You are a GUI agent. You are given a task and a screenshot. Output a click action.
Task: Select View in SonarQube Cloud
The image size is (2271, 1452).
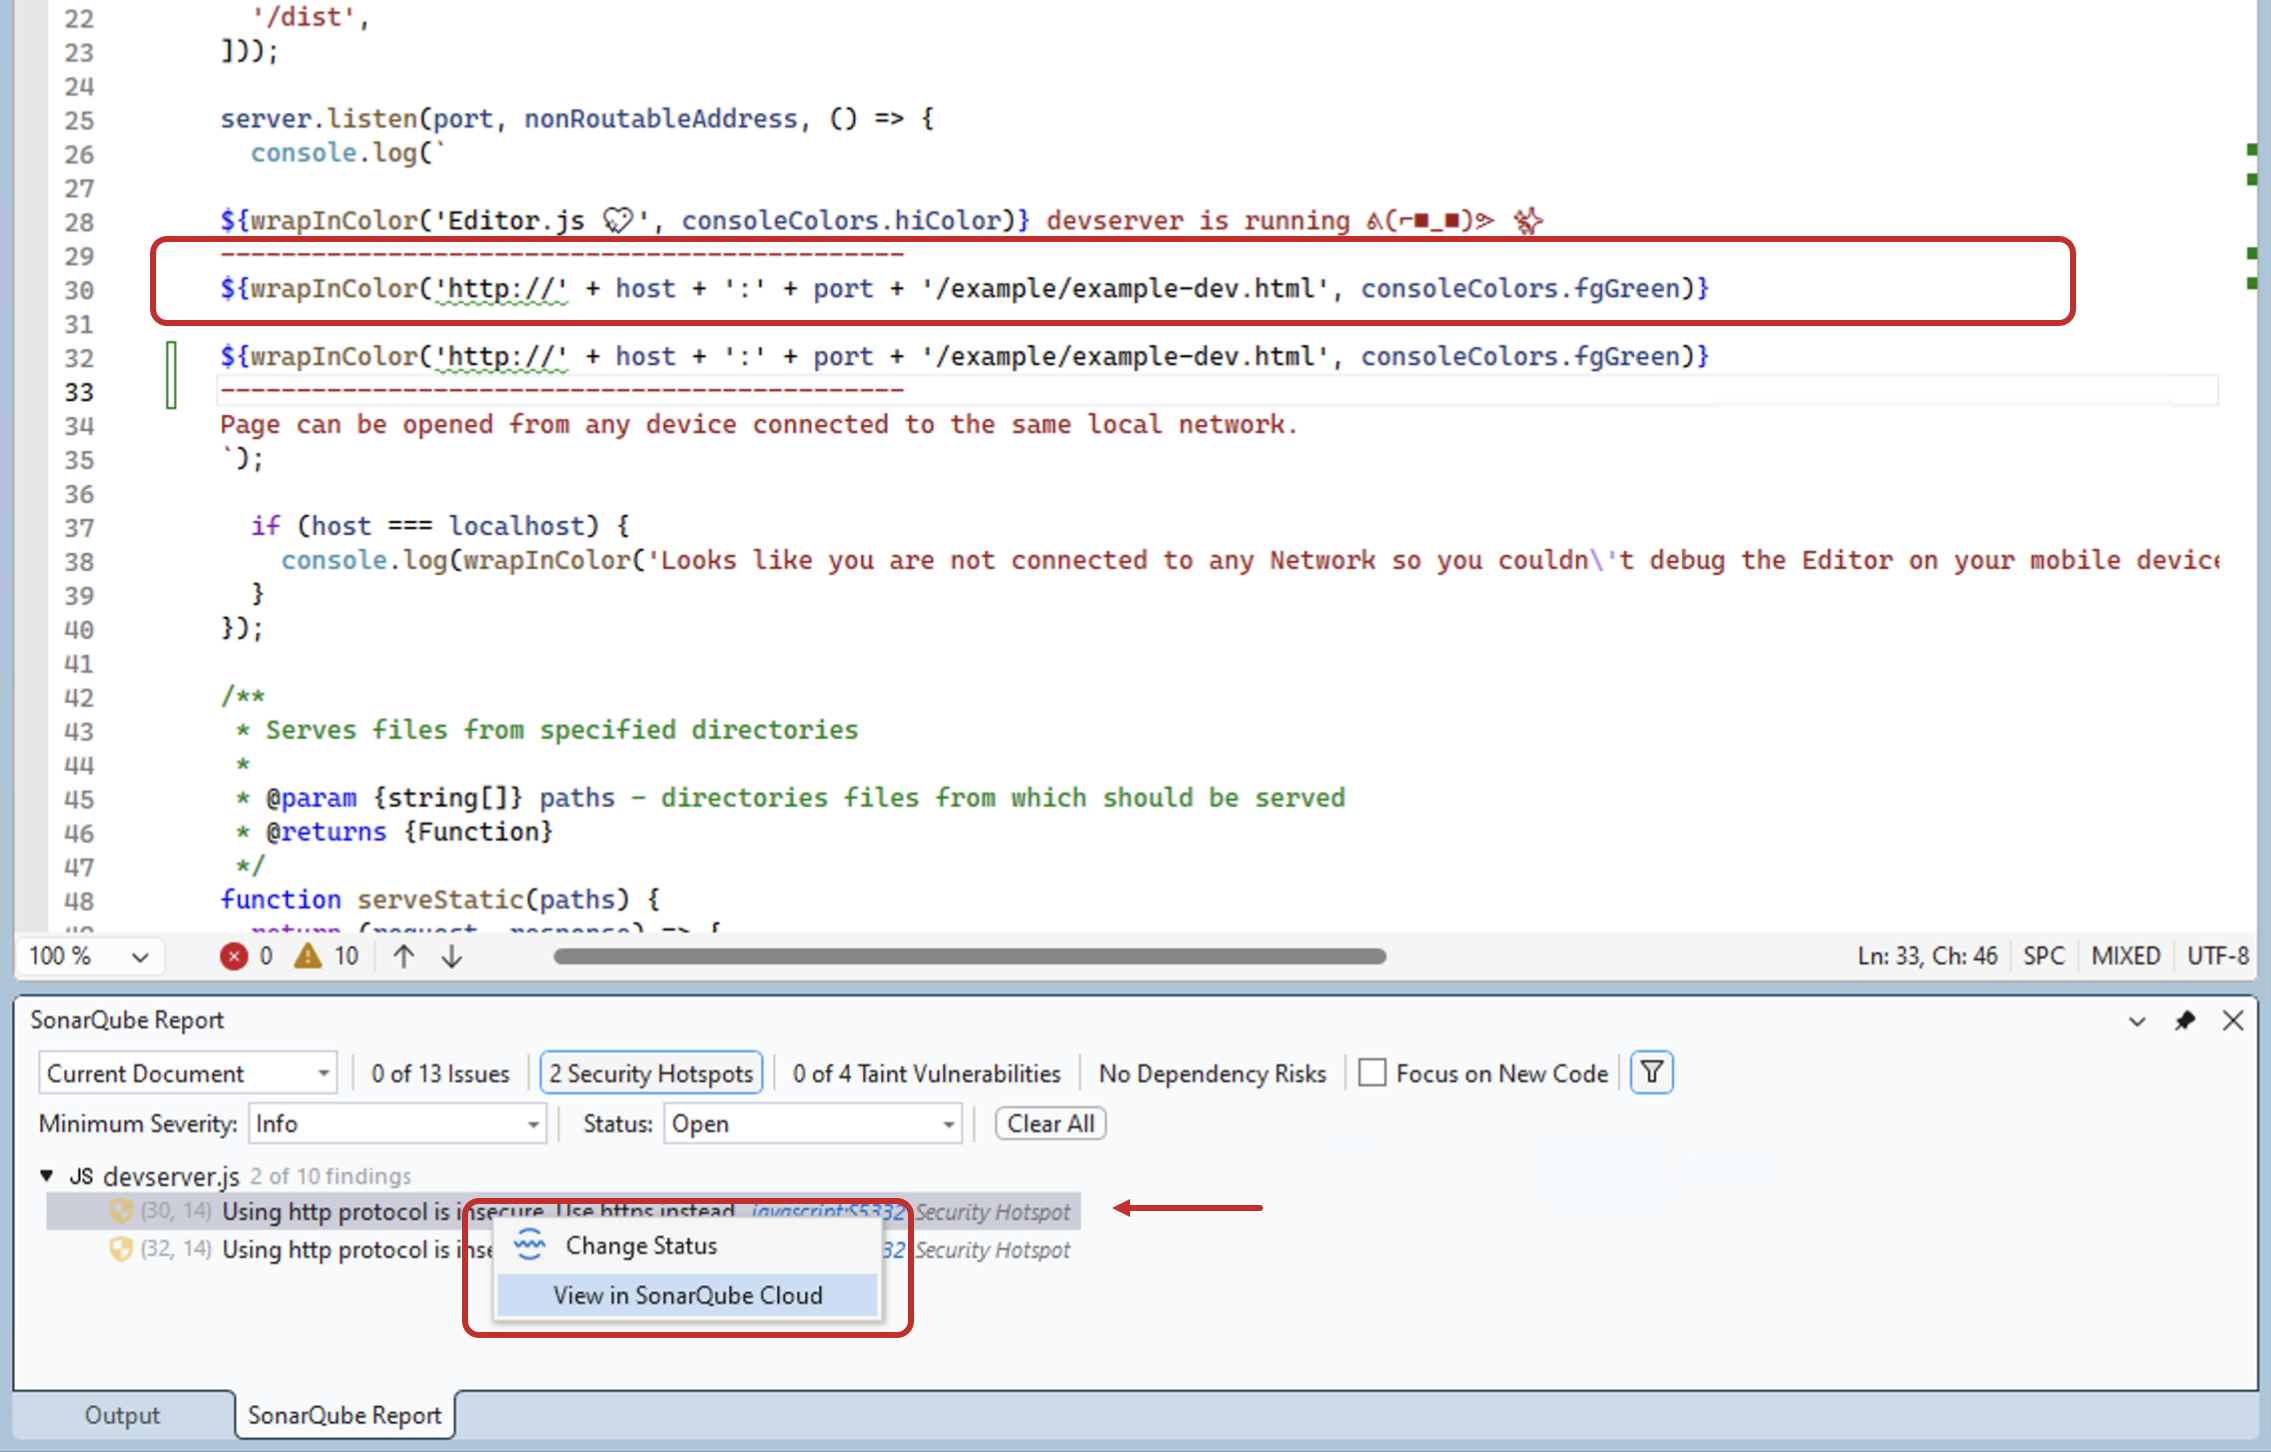(688, 1295)
